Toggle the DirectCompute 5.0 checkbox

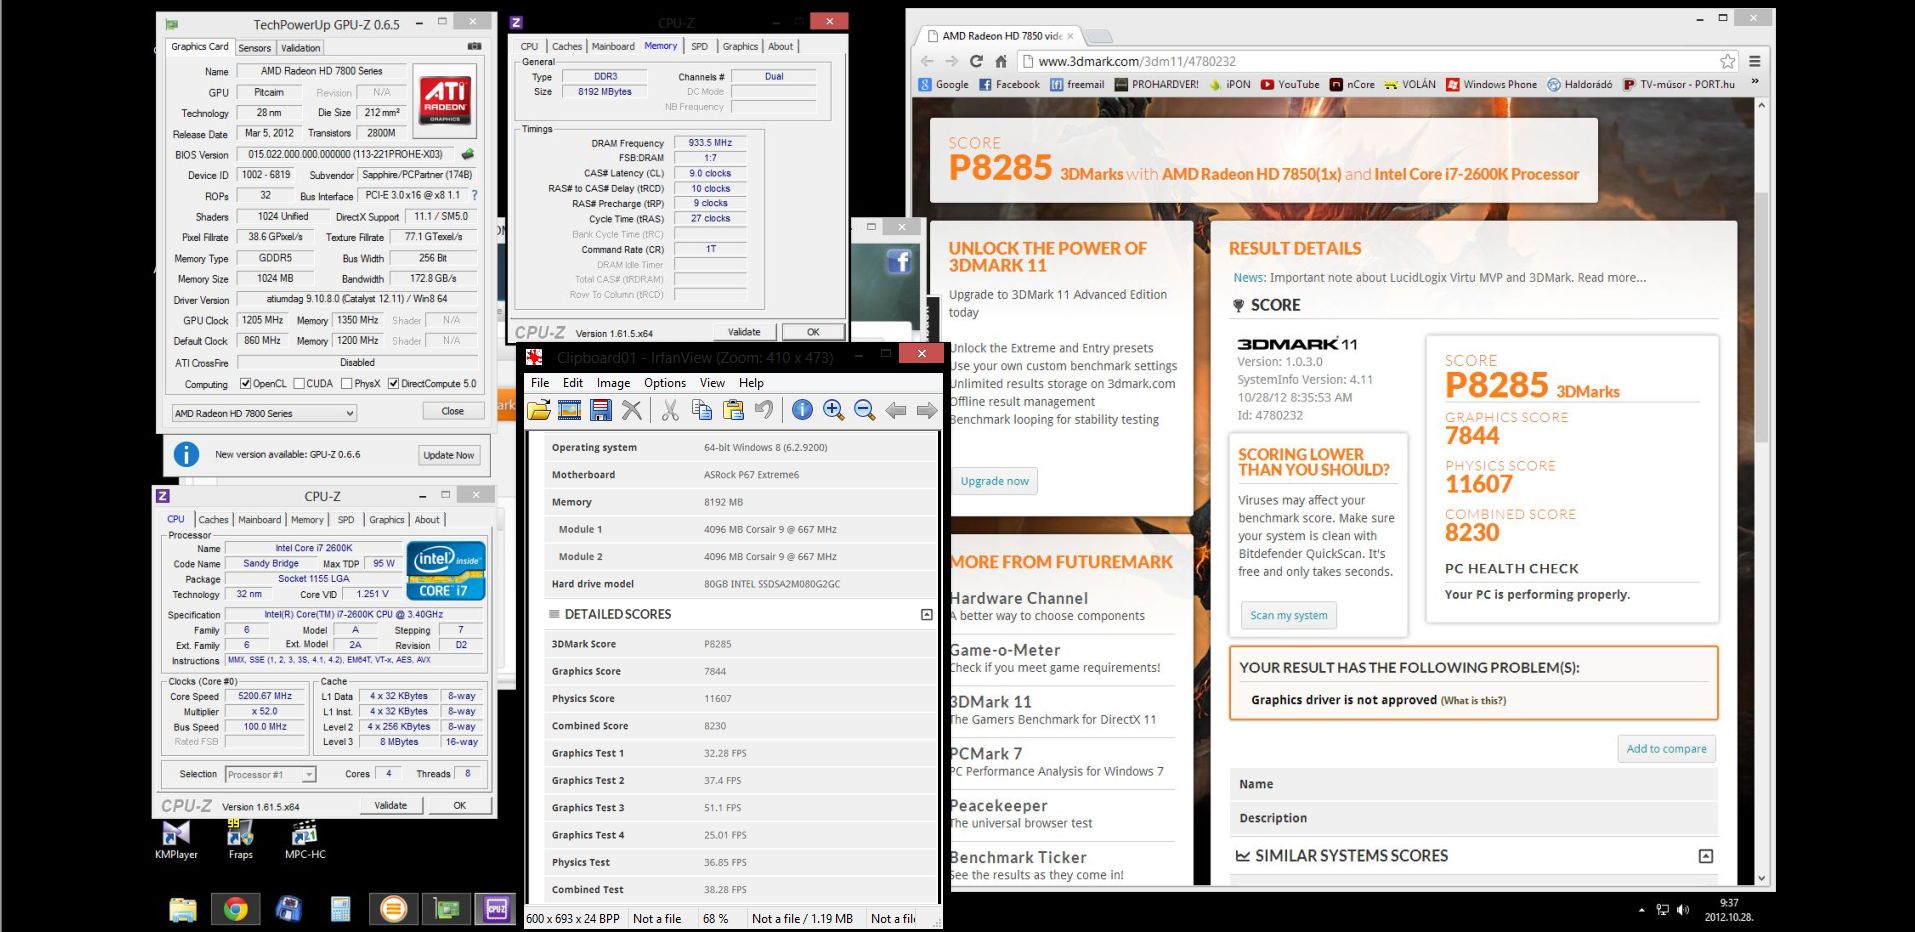tap(394, 384)
